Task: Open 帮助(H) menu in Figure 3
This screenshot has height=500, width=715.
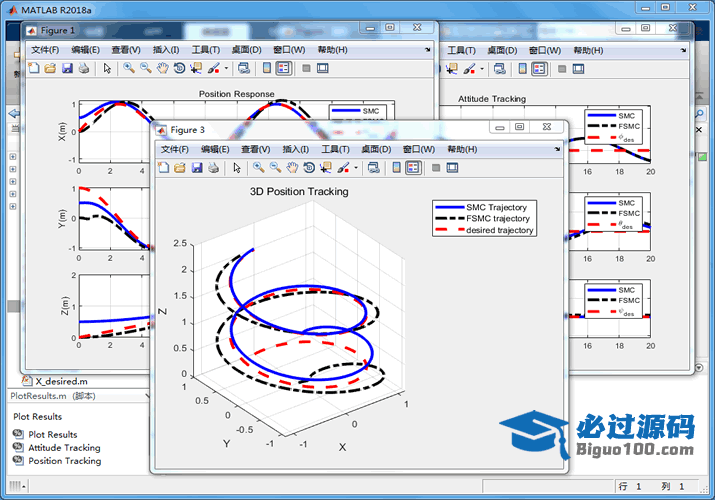Action: tap(462, 149)
